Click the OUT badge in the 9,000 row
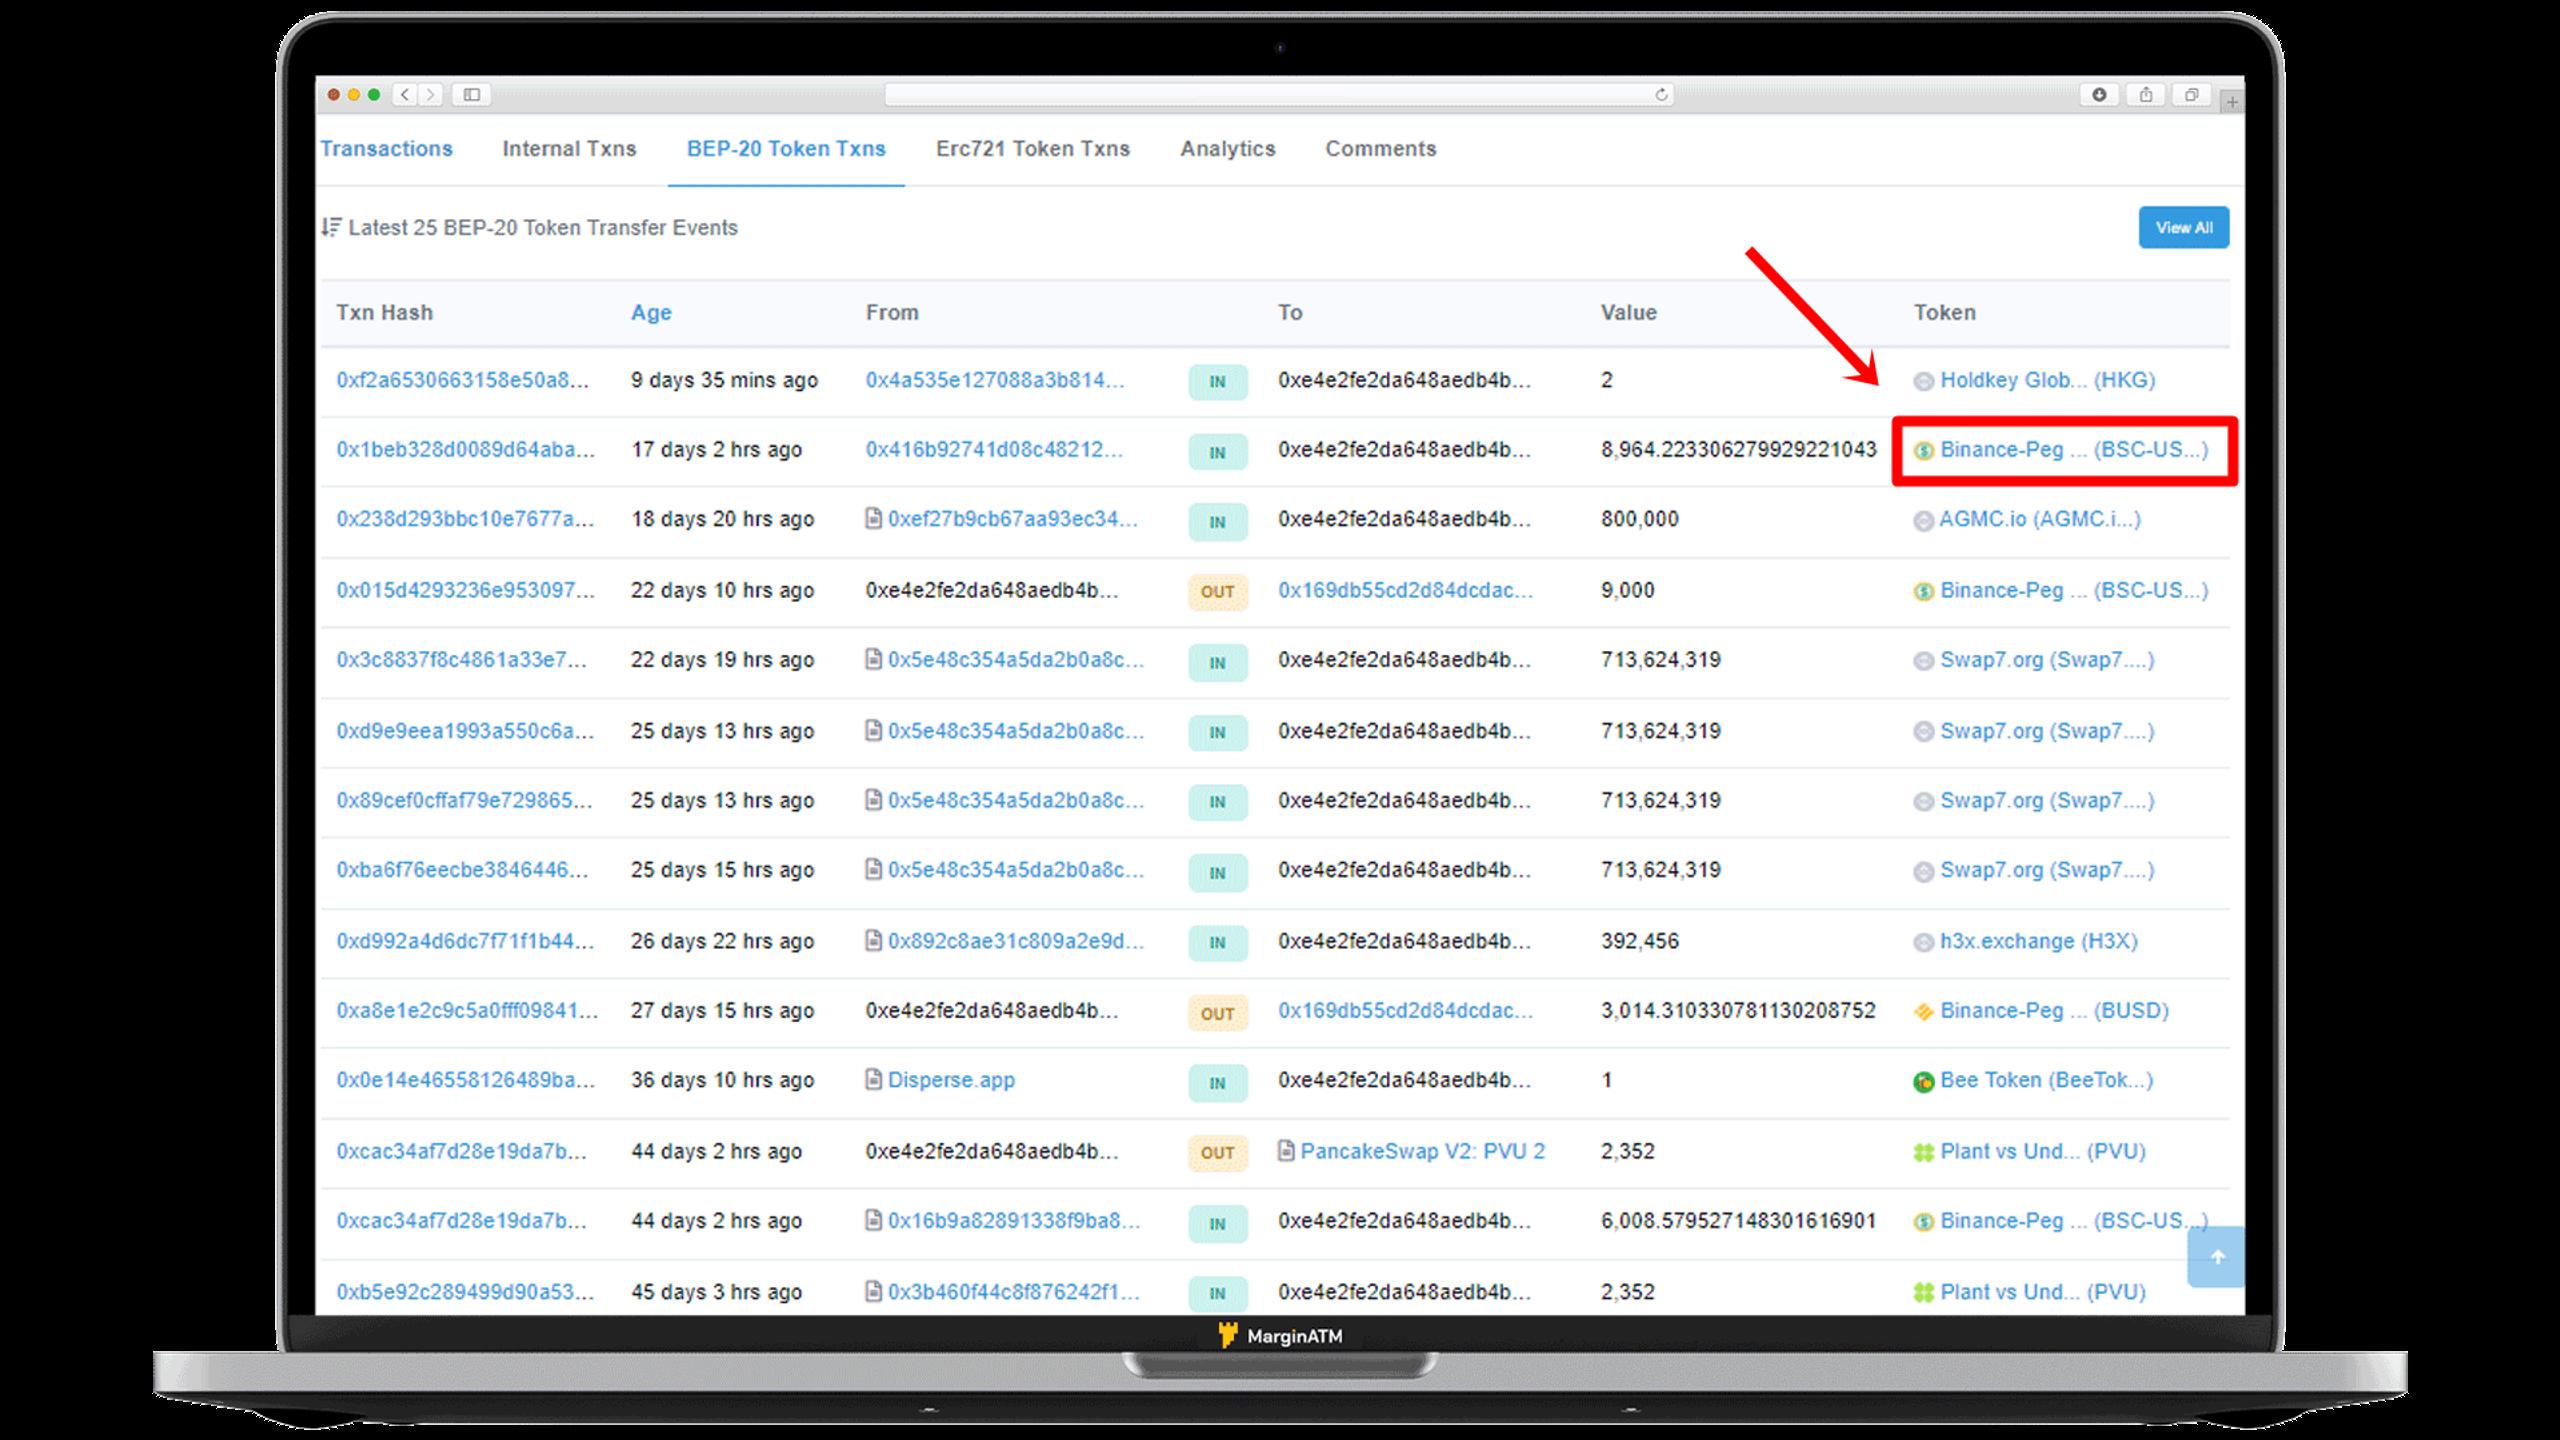The image size is (2560, 1440). click(1217, 592)
